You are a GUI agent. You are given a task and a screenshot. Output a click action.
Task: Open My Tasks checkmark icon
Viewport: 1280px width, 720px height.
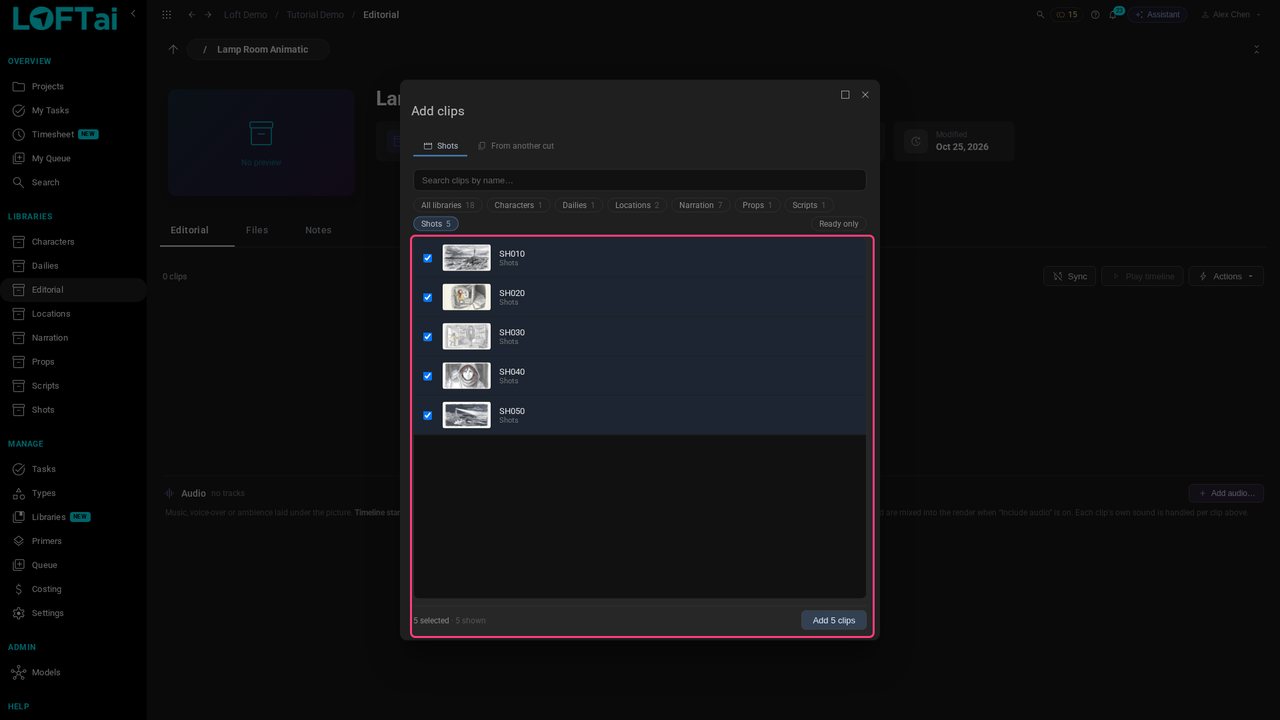pos(18,111)
